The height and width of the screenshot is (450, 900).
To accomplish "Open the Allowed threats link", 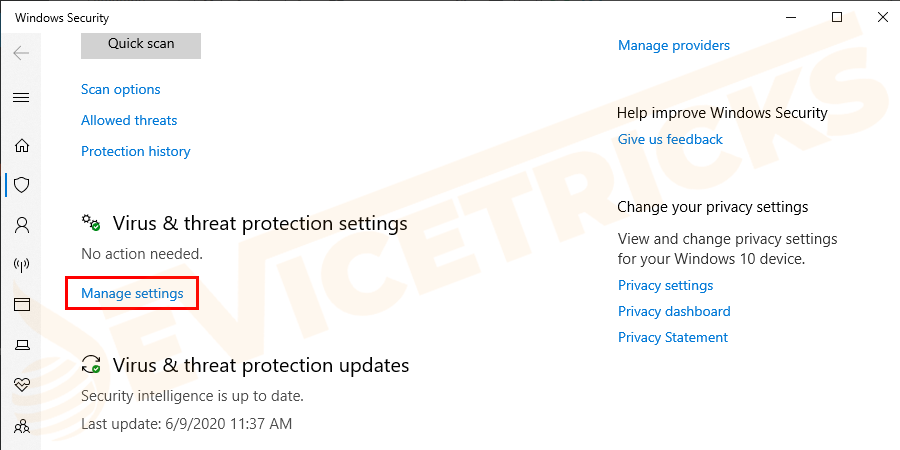I will coord(129,120).
